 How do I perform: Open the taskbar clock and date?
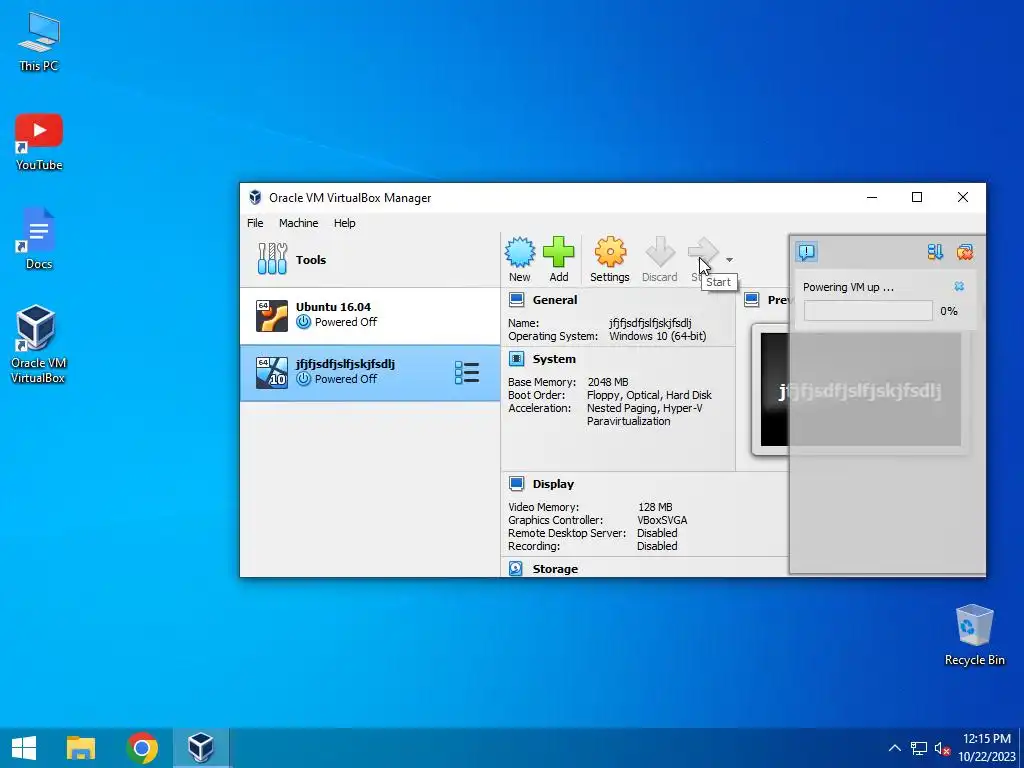pos(986,748)
